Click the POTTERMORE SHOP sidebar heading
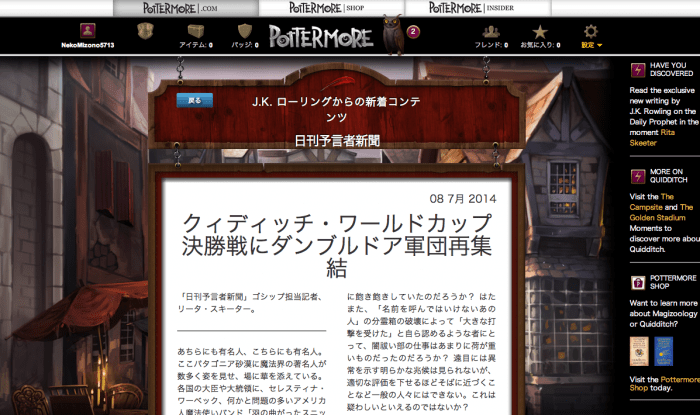Viewport: 700px width, 415px height. coord(673,282)
